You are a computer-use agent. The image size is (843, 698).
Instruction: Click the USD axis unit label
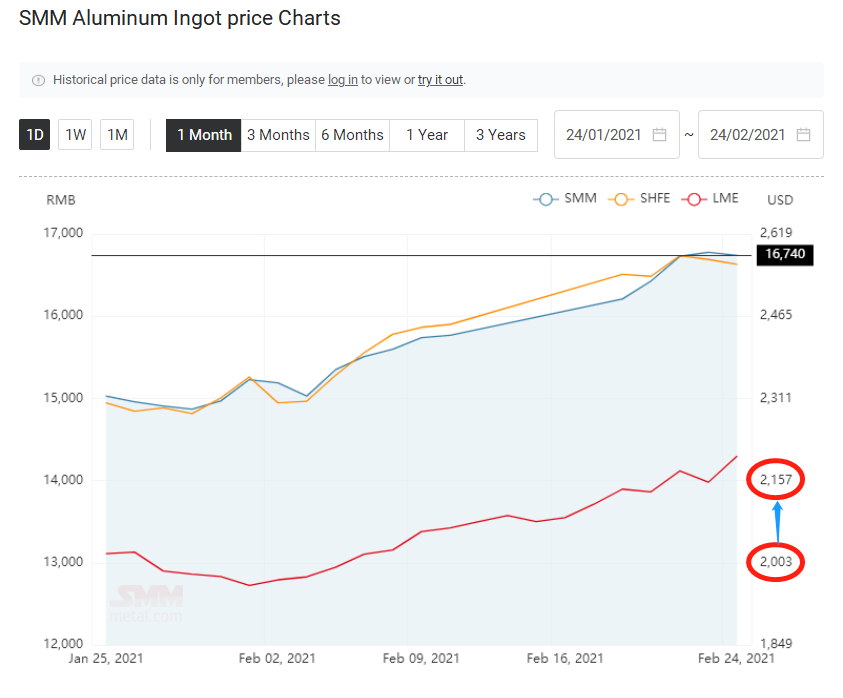tap(780, 201)
